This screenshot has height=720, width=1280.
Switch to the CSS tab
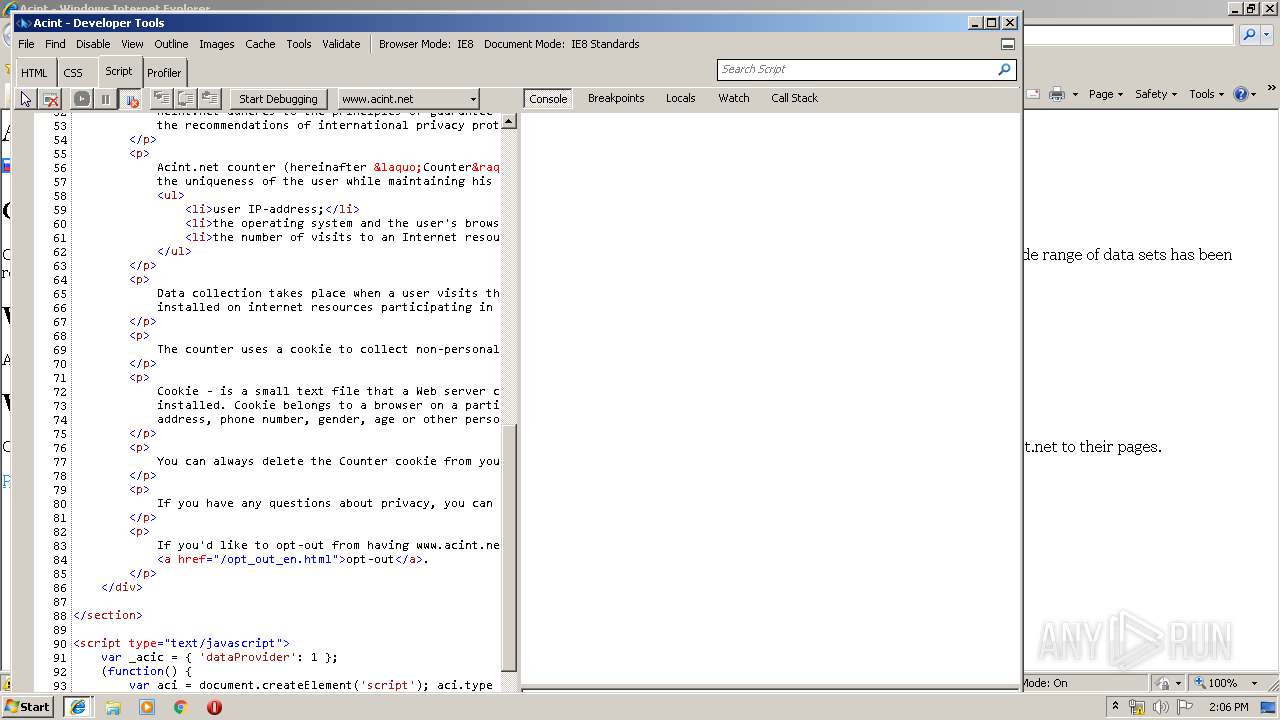click(73, 73)
